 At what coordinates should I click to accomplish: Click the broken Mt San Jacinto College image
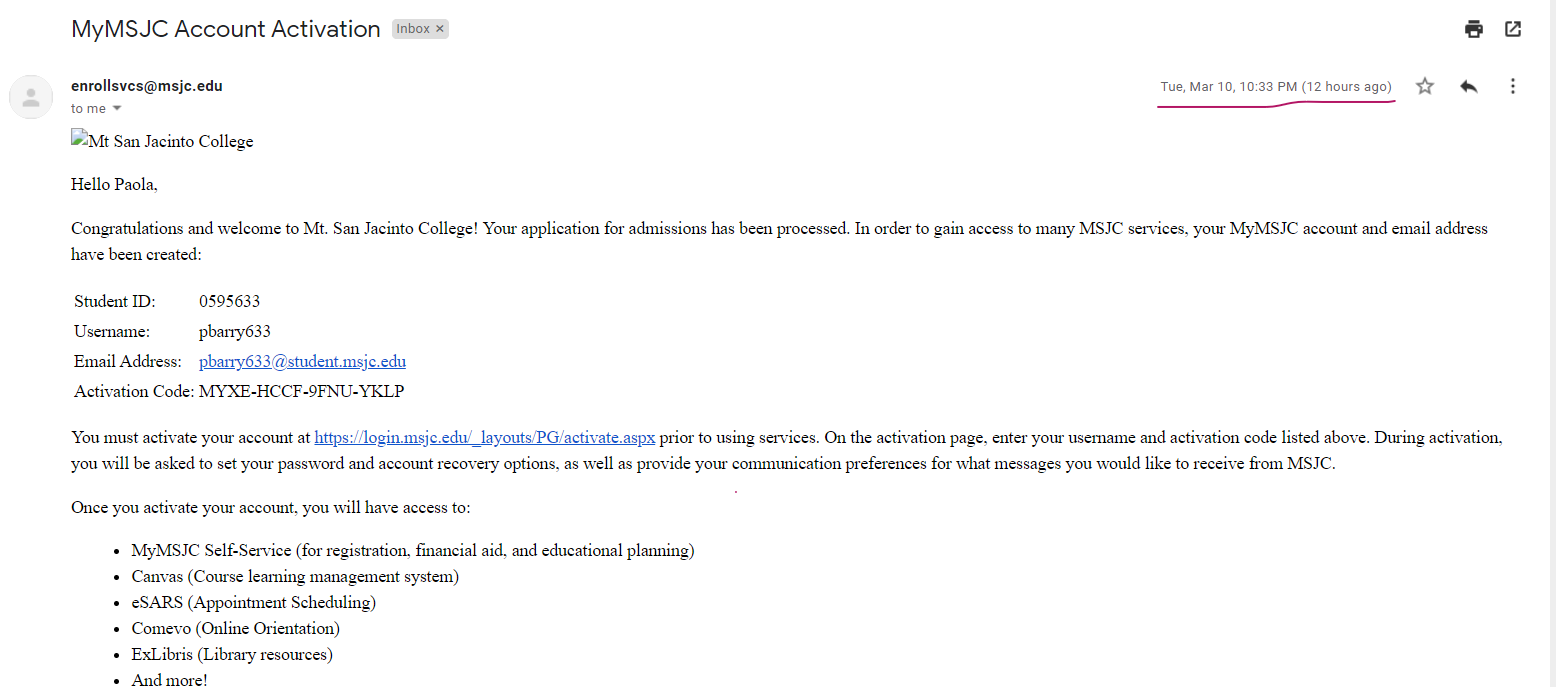[x=162, y=141]
